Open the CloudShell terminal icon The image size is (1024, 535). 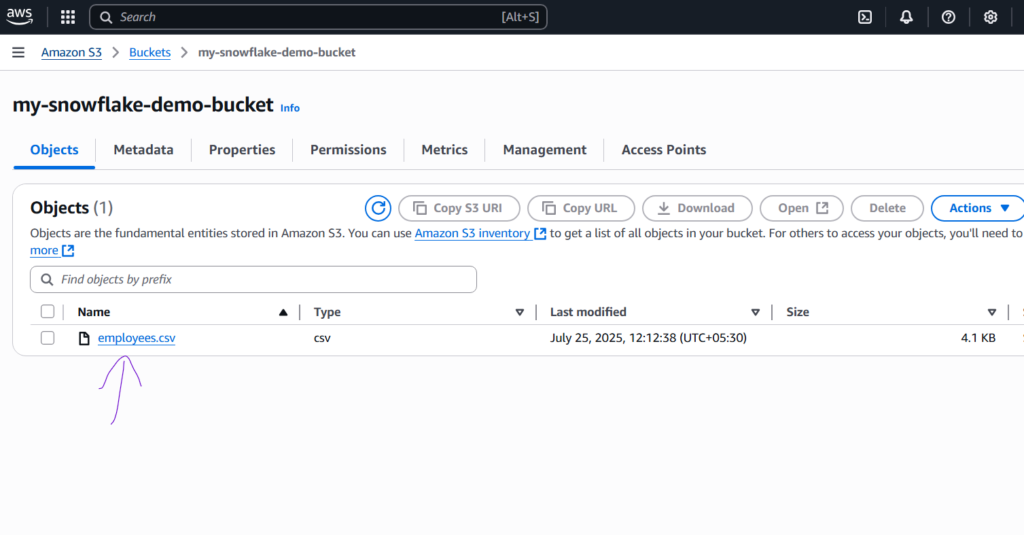[865, 17]
